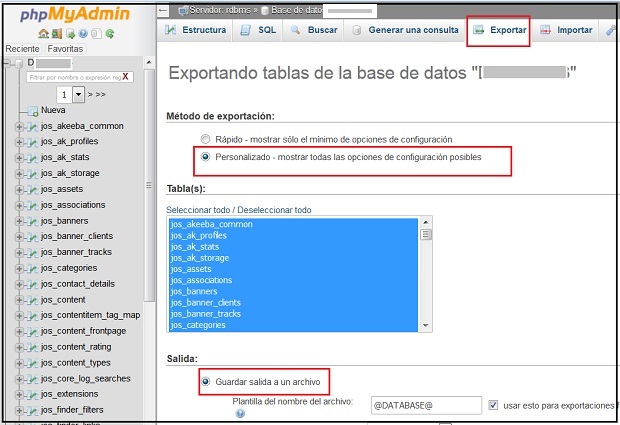The width and height of the screenshot is (620, 425).
Task: Expand jos_content_frontpage tree node
Action: [19, 332]
